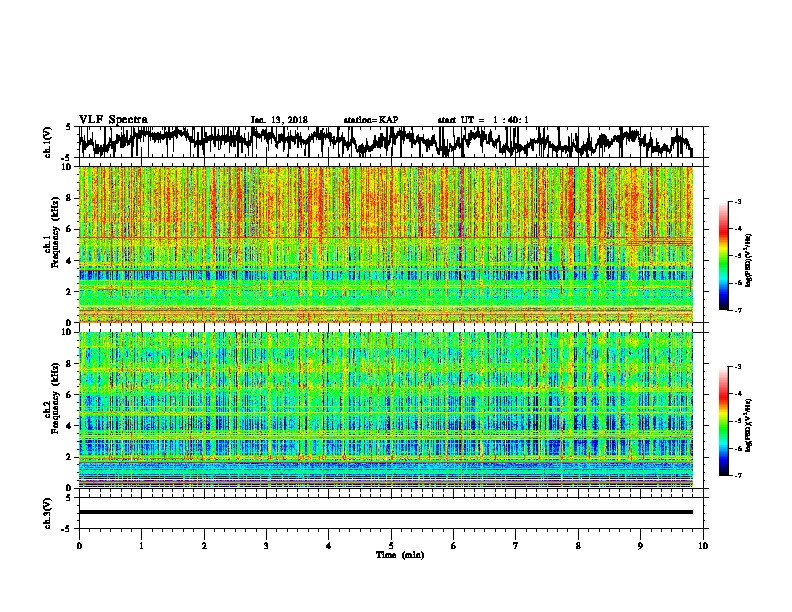Viewport: 792px width, 612px height.
Task: Click time axis tick label "8"
Action: tap(578, 546)
